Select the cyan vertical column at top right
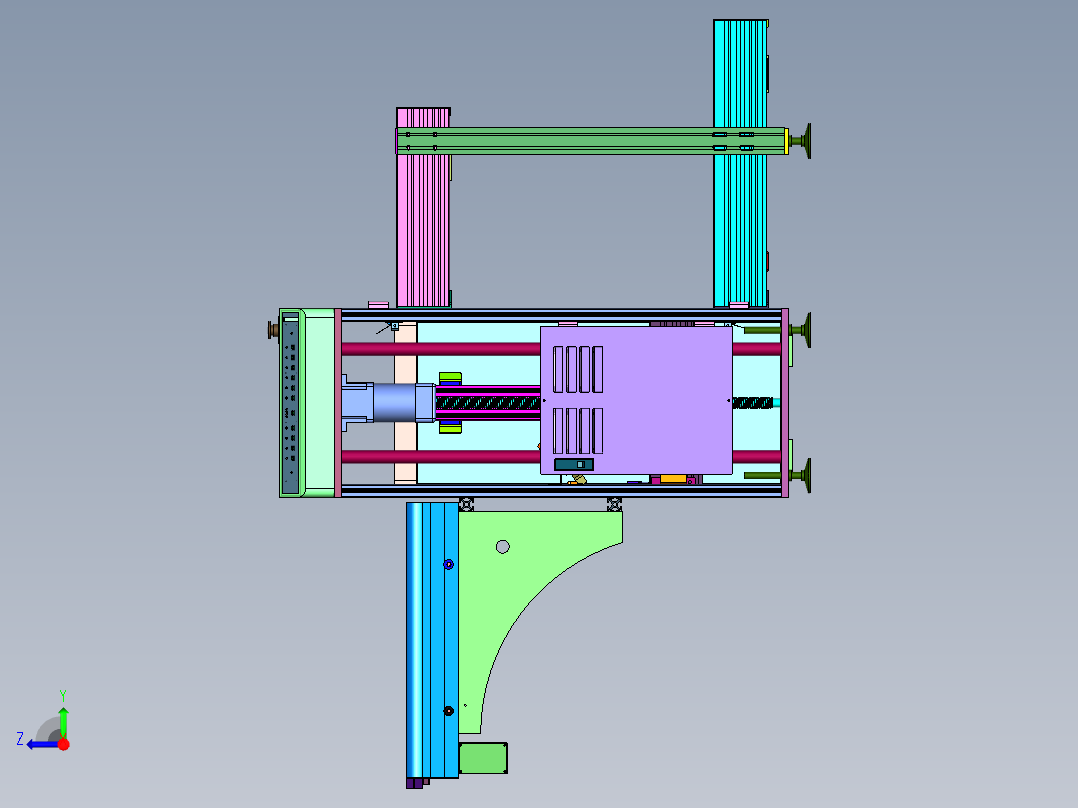 740,220
